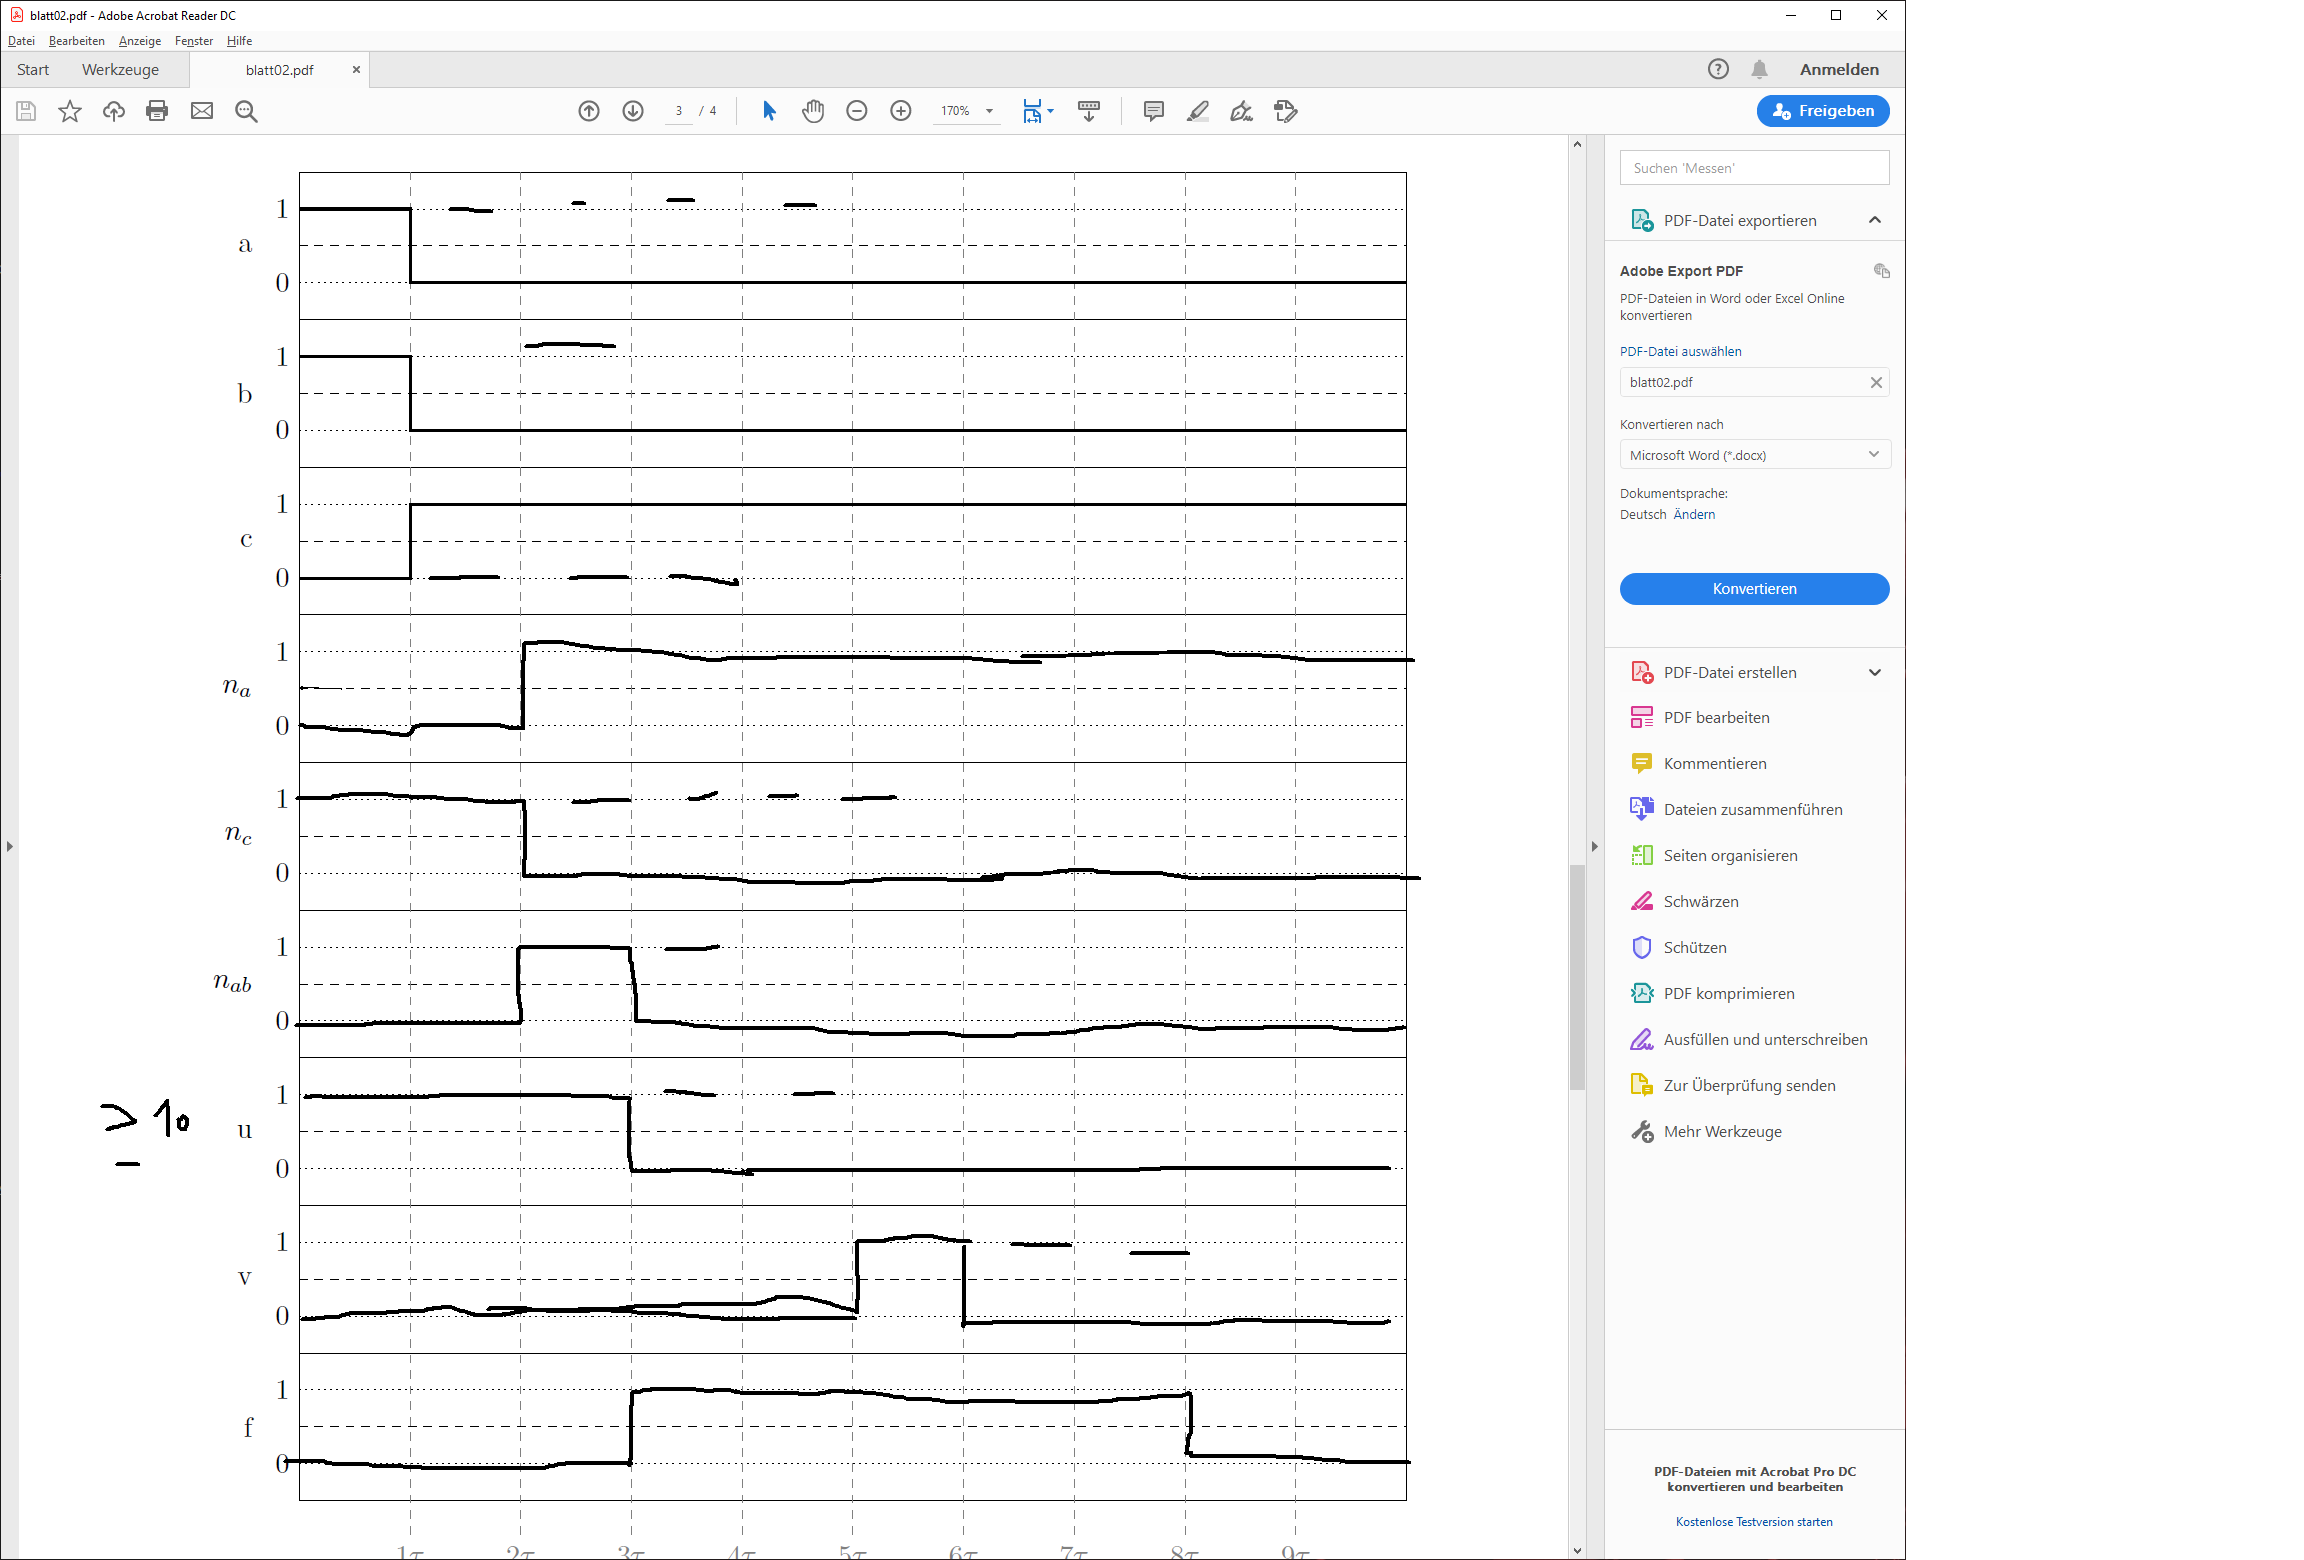Select the blatt02.pdf tab
The image size is (2304, 1560).
point(280,70)
